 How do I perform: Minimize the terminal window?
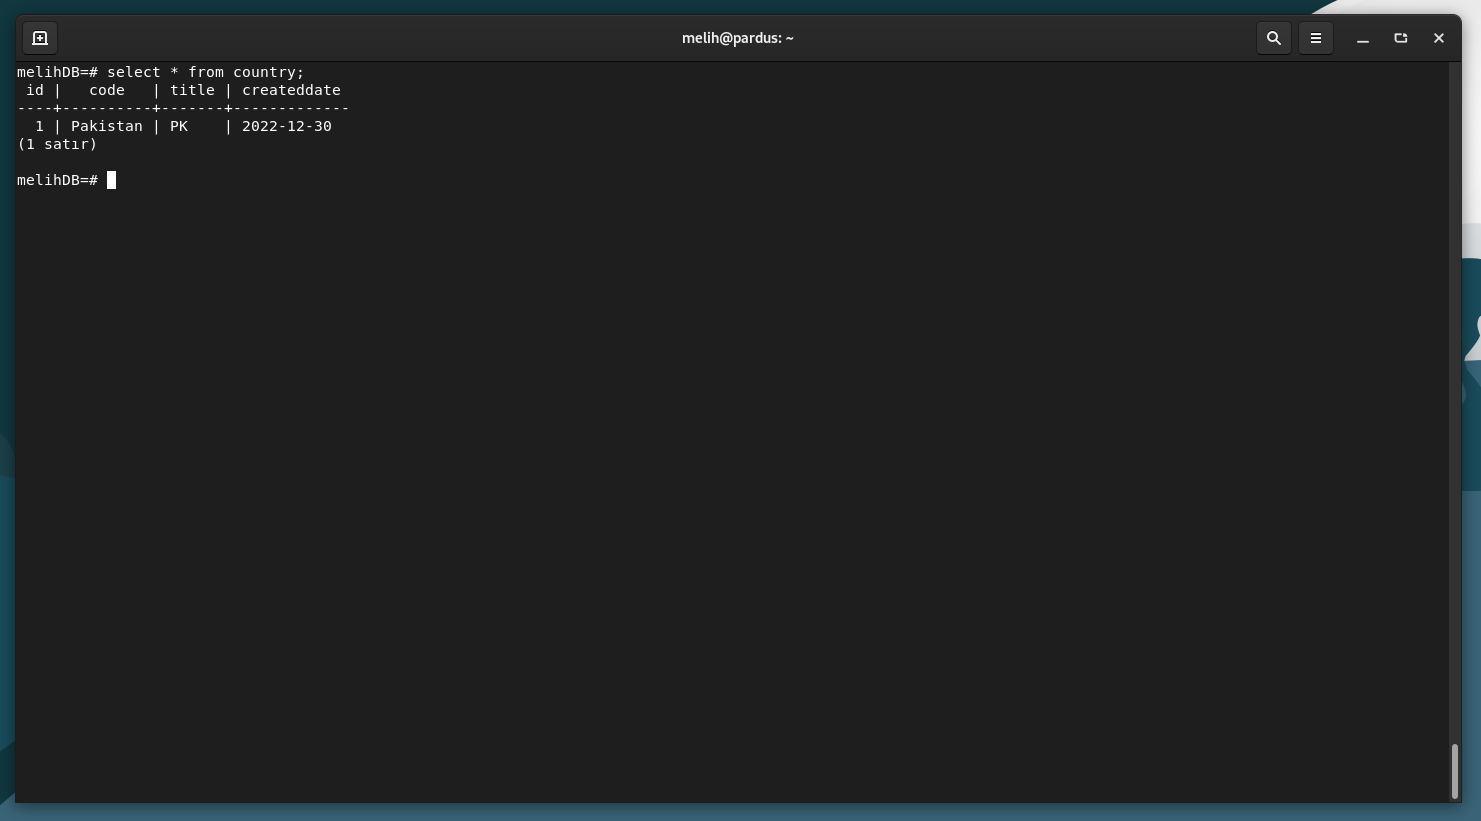click(x=1363, y=38)
